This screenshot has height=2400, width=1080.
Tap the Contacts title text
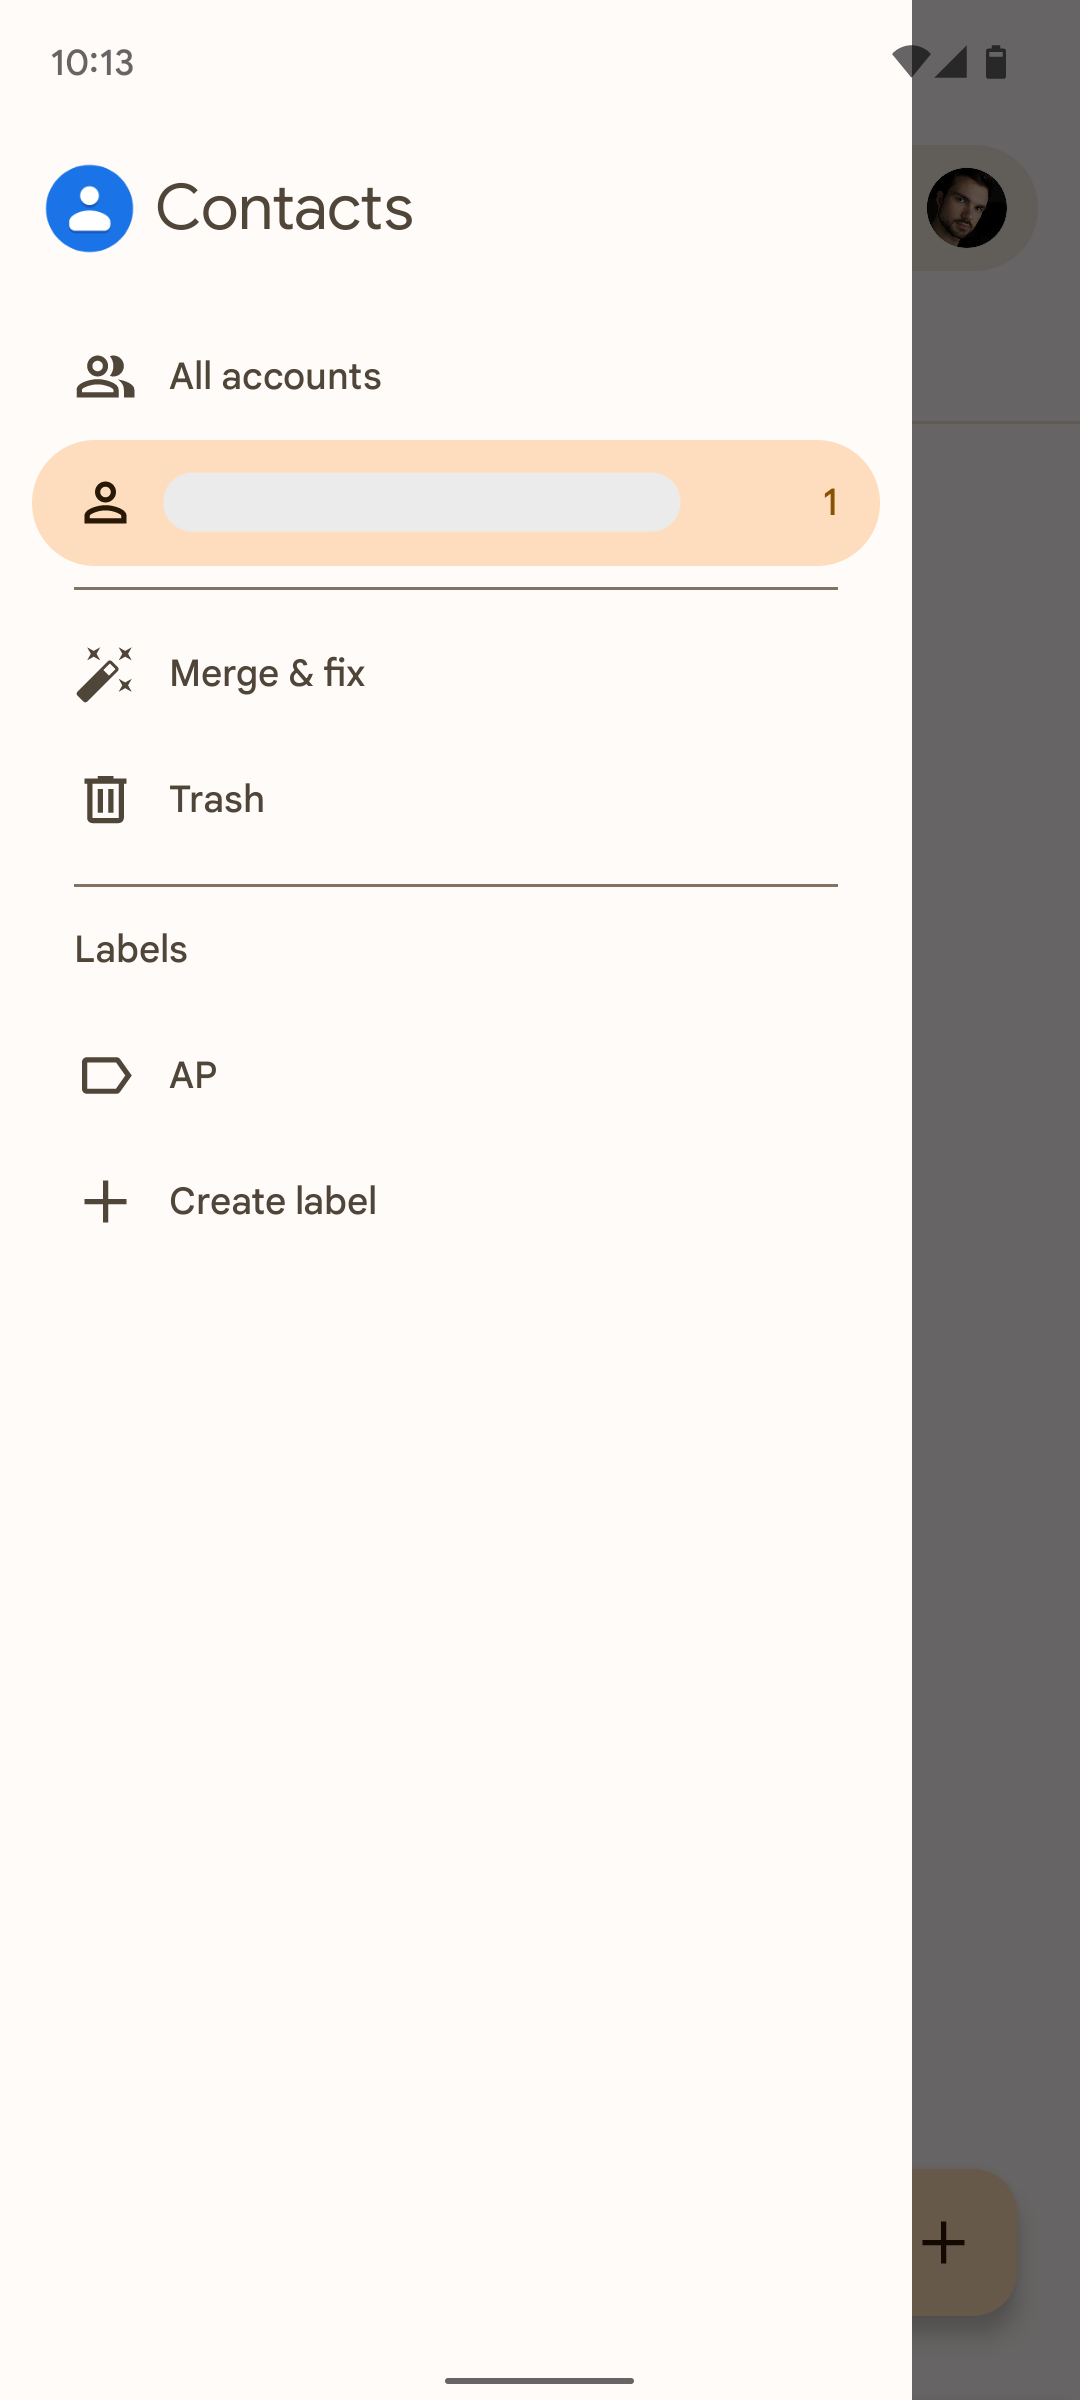(x=286, y=207)
